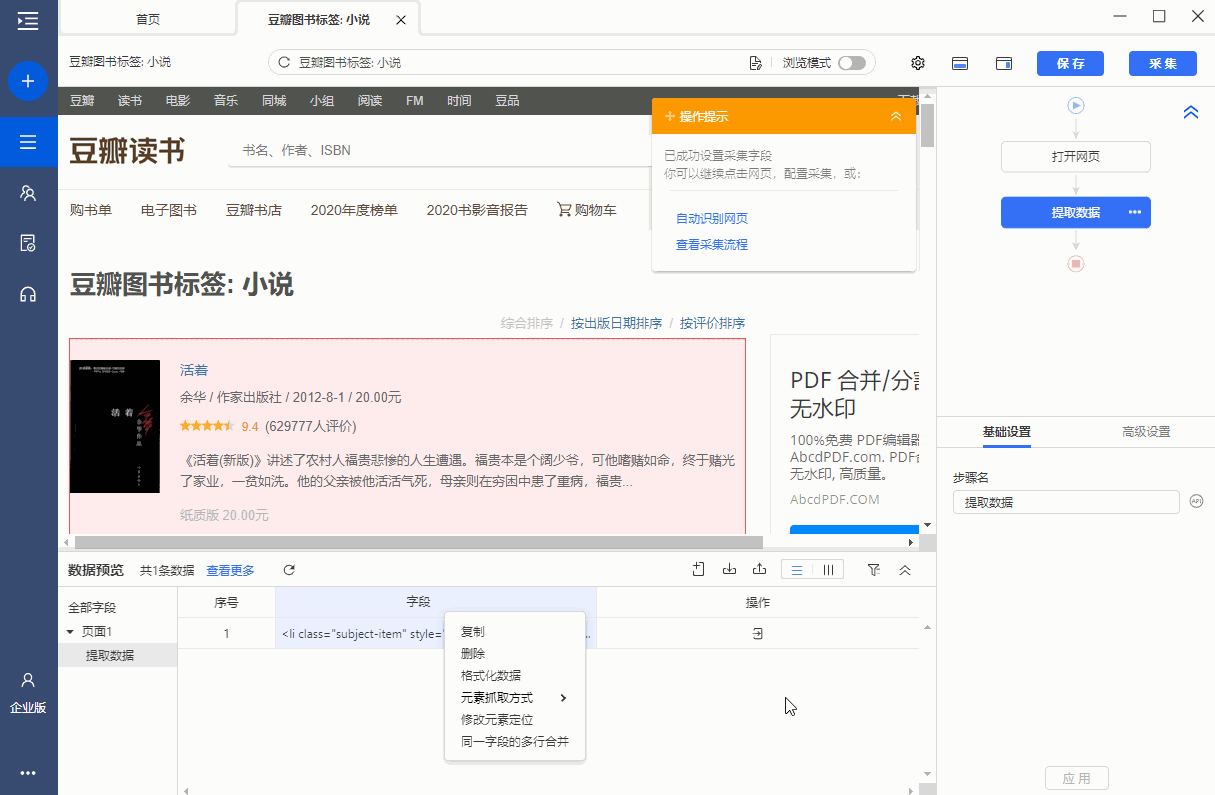Open the document-with-check sidebar icon

pyautogui.click(x=28, y=243)
